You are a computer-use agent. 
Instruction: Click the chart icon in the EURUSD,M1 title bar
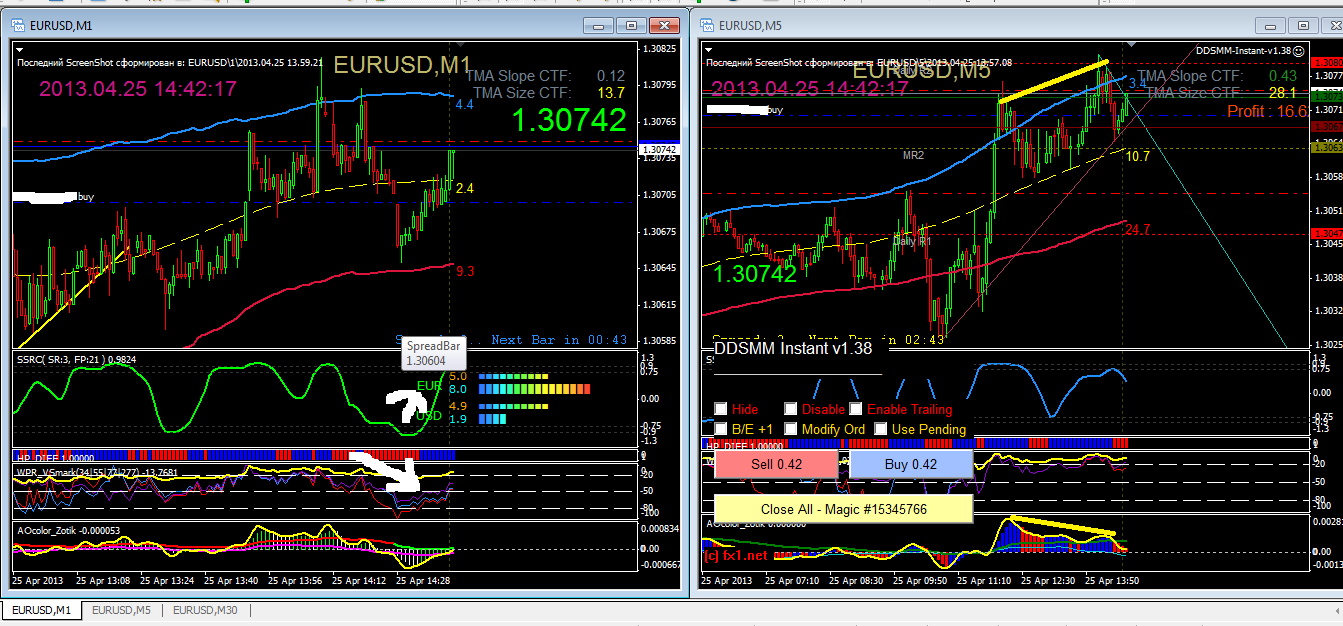(x=18, y=25)
